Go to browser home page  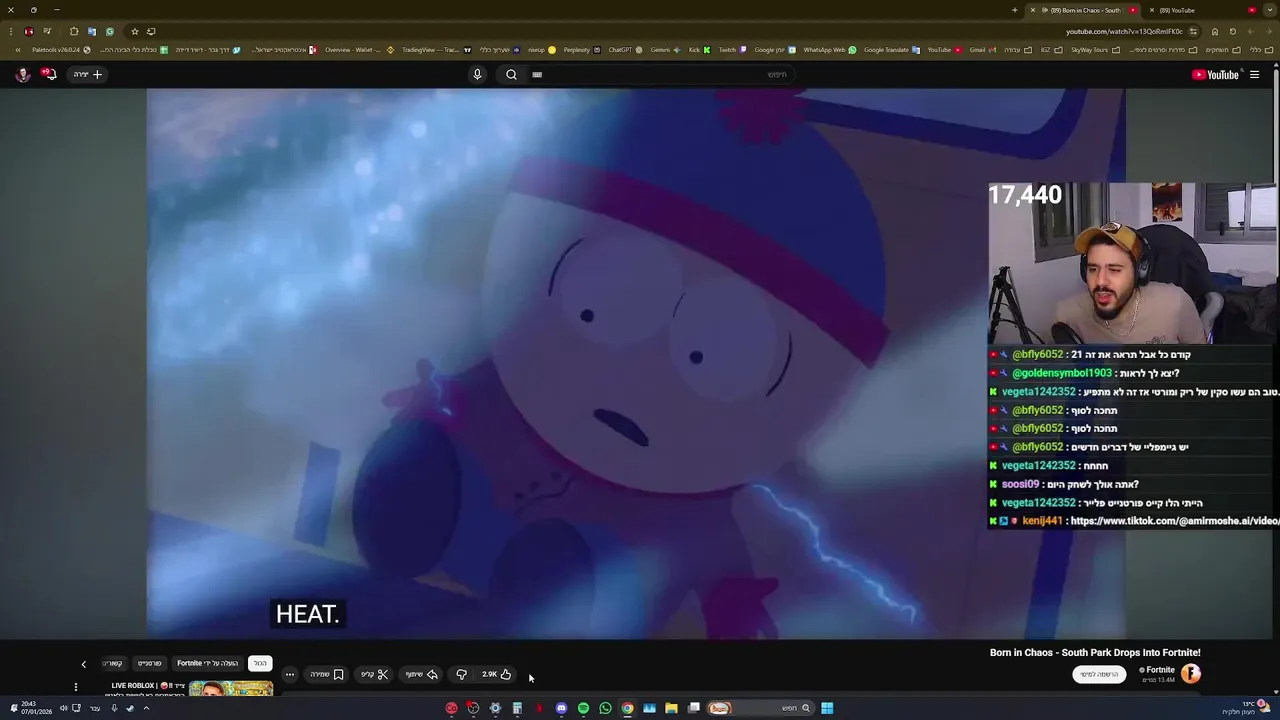(1215, 31)
